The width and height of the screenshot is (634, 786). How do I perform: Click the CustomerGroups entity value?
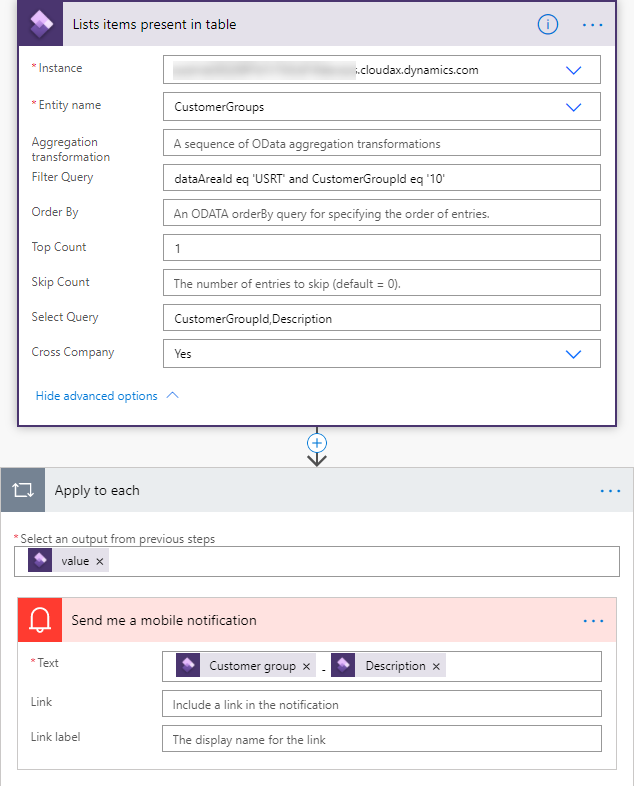(219, 107)
